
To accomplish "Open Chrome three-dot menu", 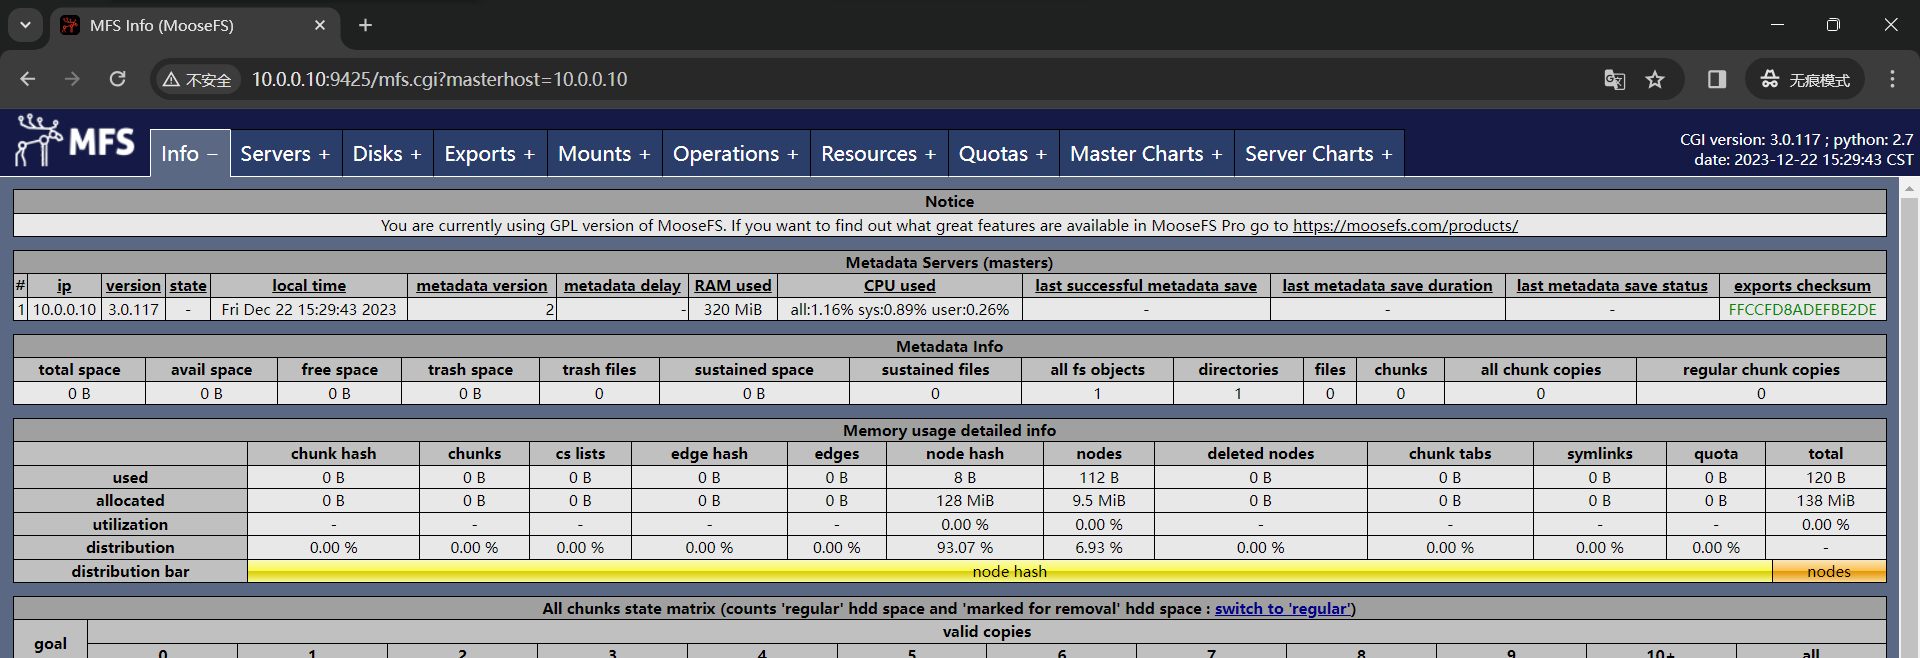I will pyautogui.click(x=1892, y=79).
